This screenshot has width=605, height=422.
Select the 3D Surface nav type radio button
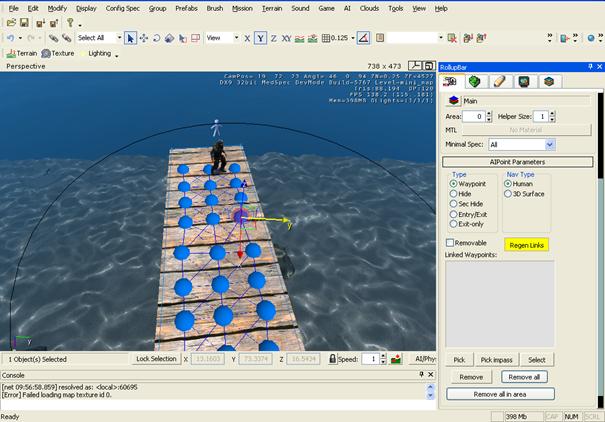(x=508, y=194)
